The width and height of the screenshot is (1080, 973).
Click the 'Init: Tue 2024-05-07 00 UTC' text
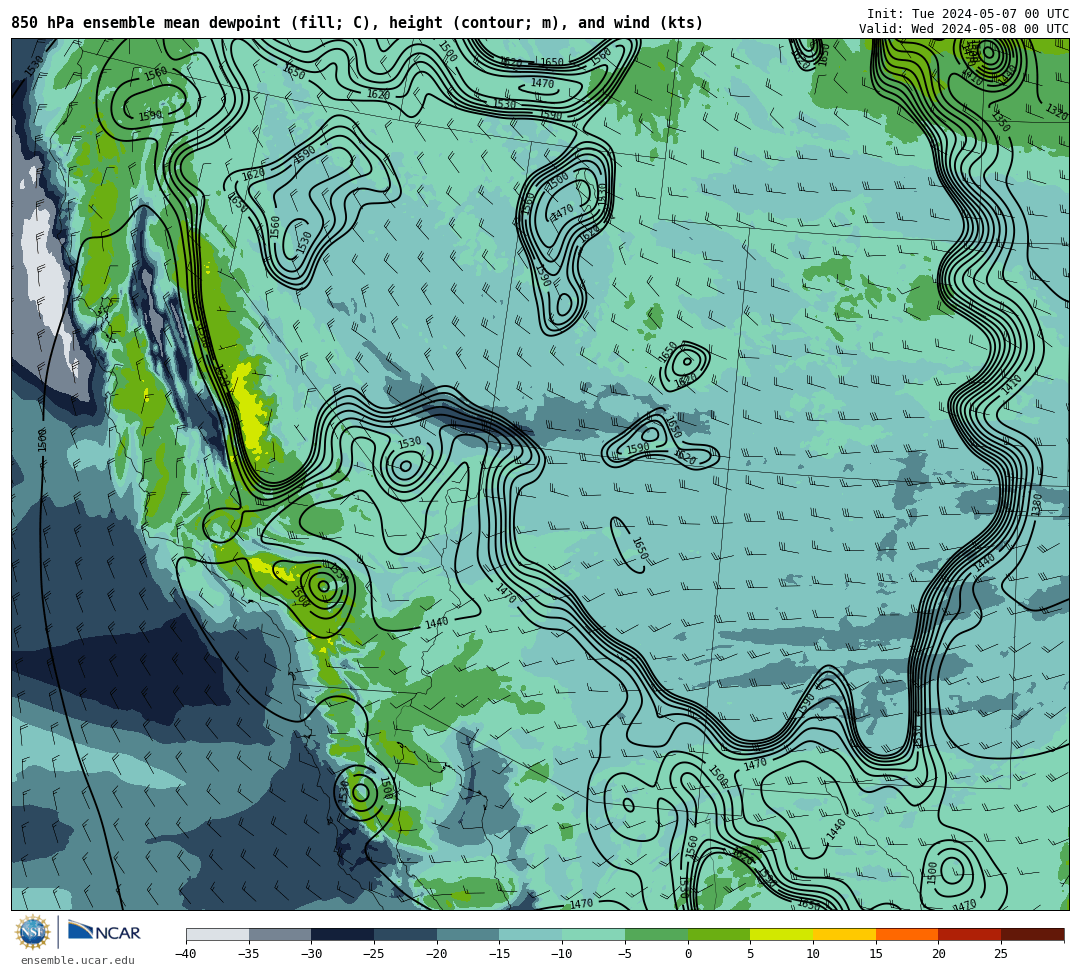click(x=968, y=14)
